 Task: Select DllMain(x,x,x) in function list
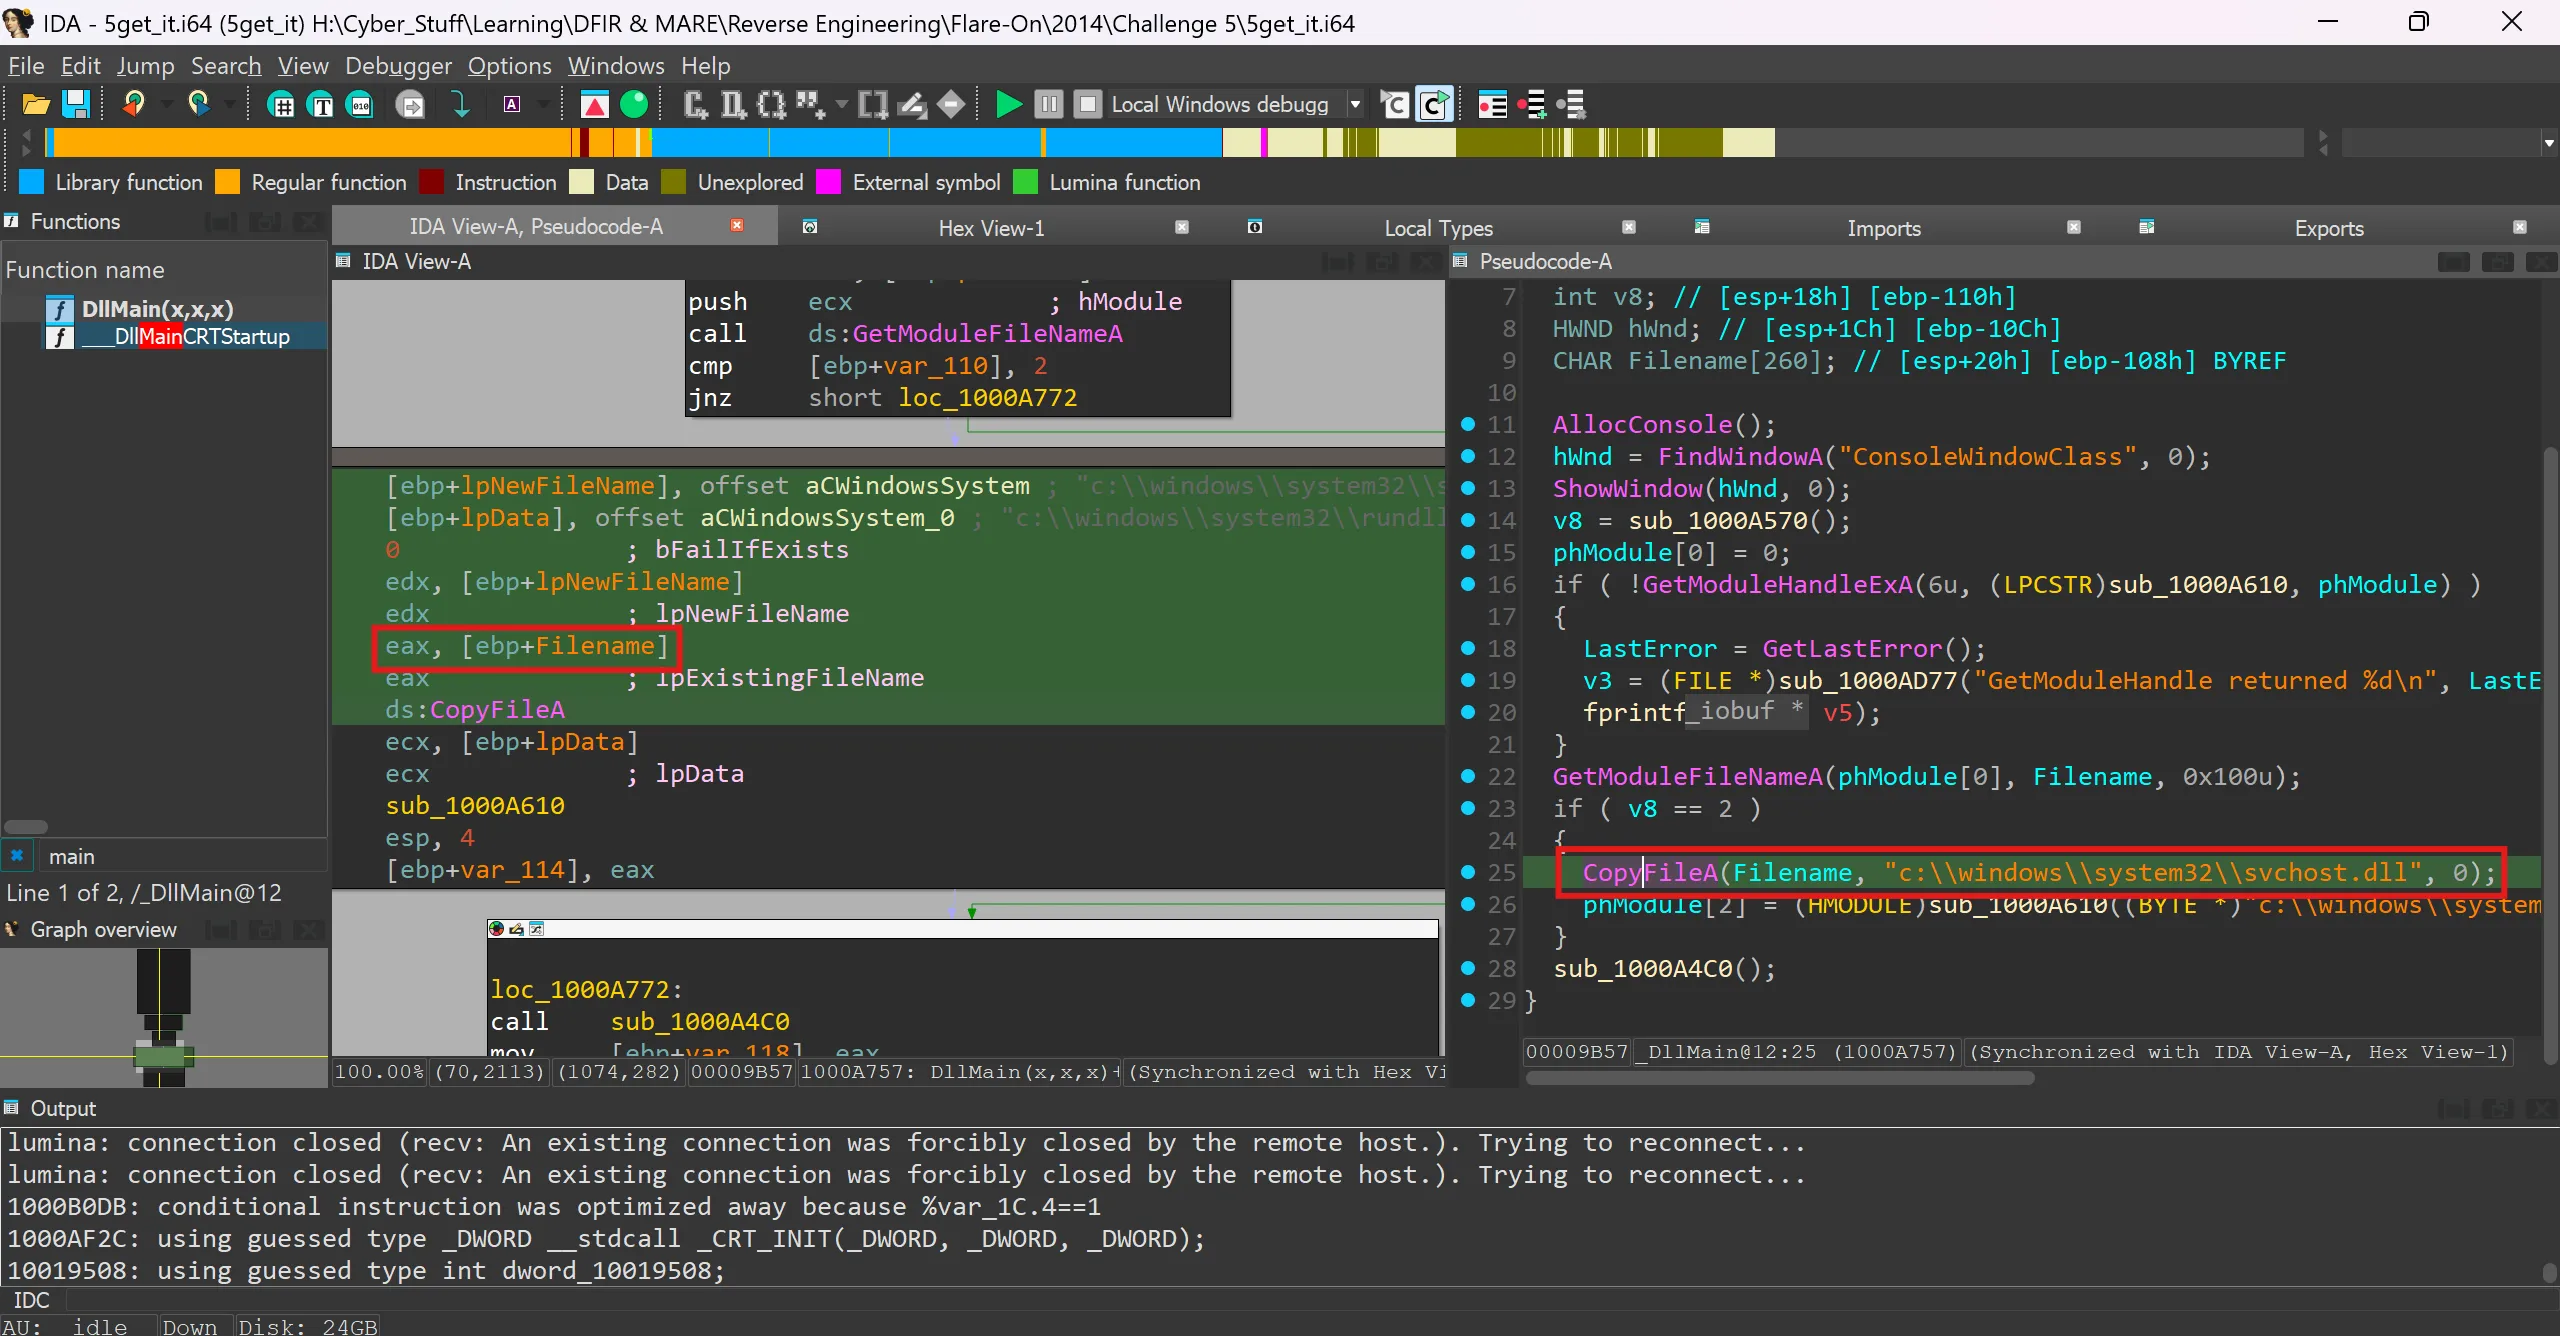[157, 309]
